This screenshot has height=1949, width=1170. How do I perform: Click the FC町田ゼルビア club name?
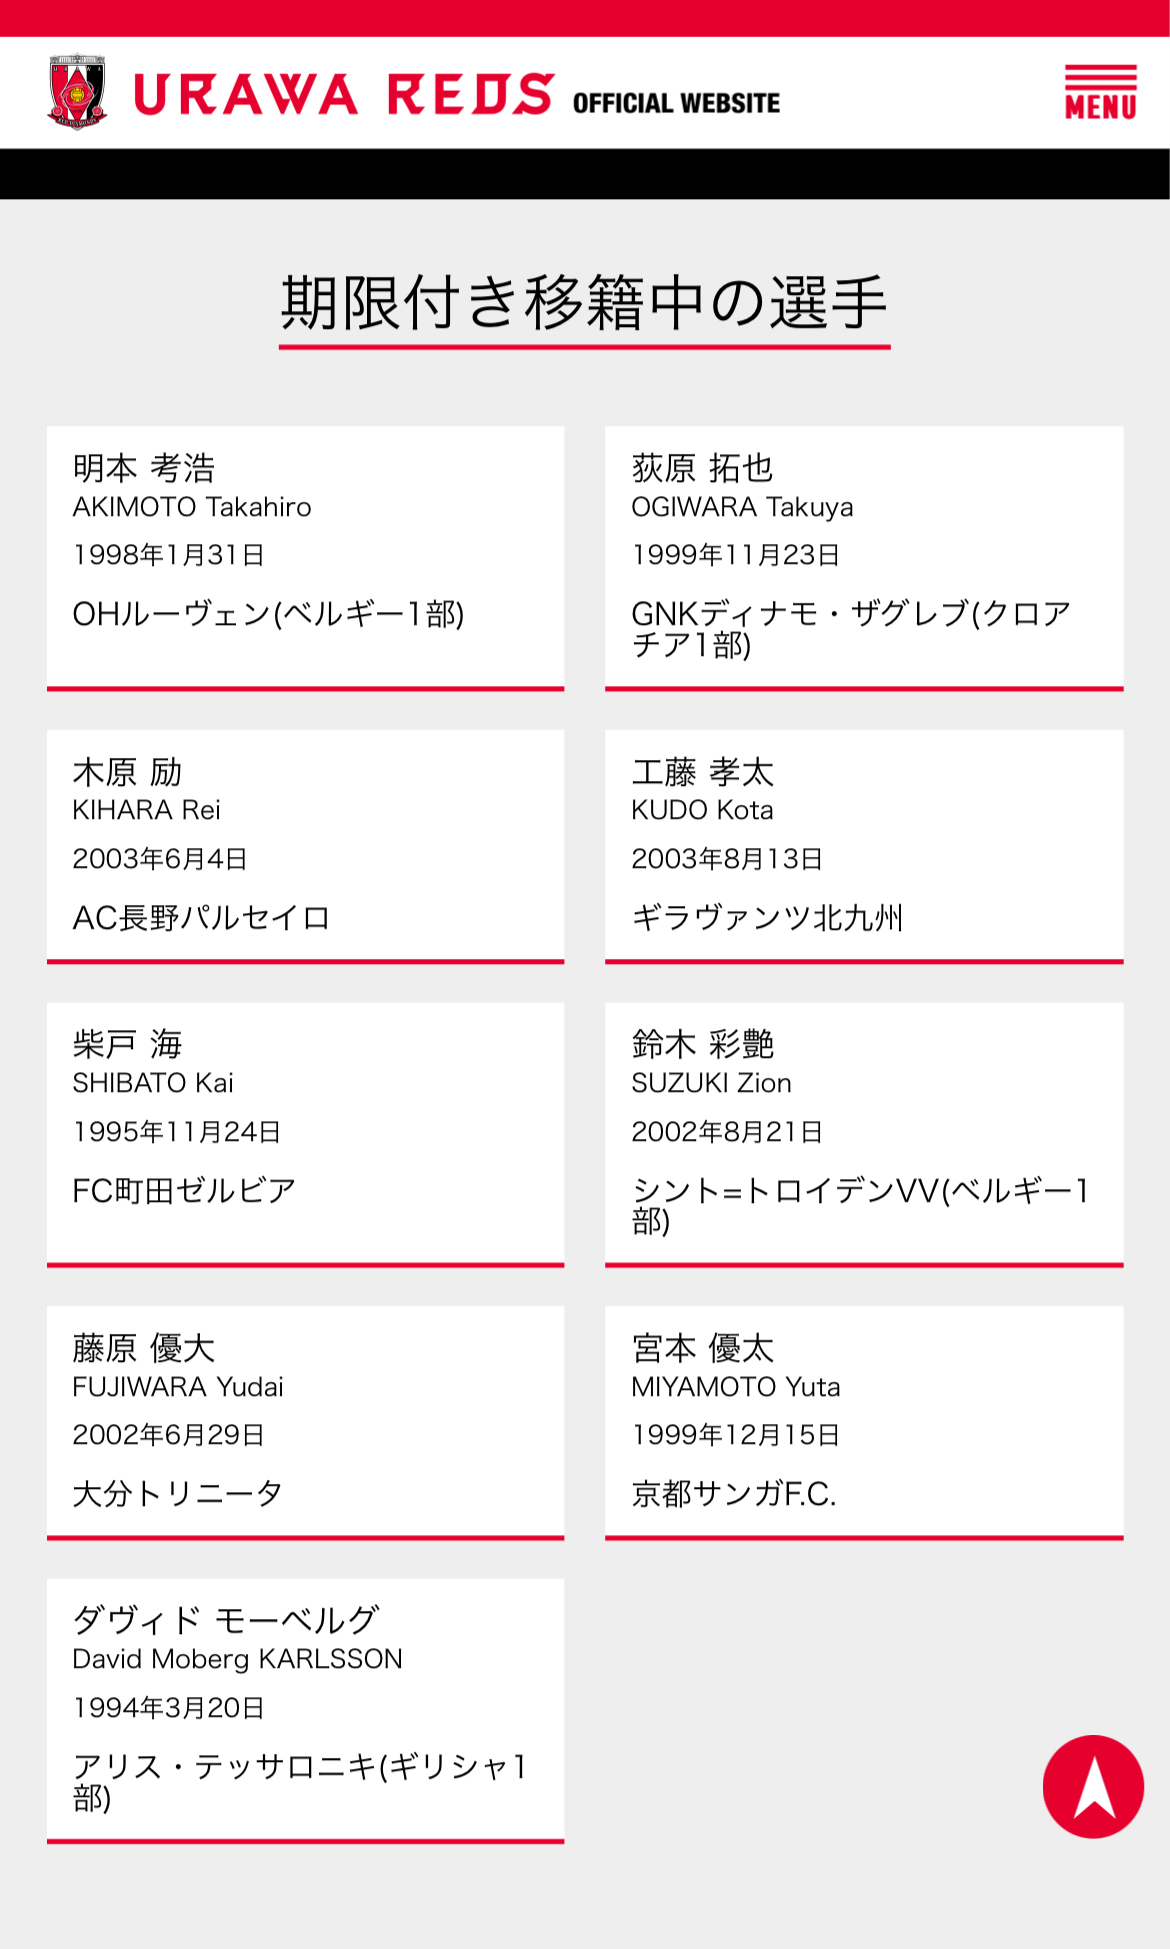[184, 1190]
